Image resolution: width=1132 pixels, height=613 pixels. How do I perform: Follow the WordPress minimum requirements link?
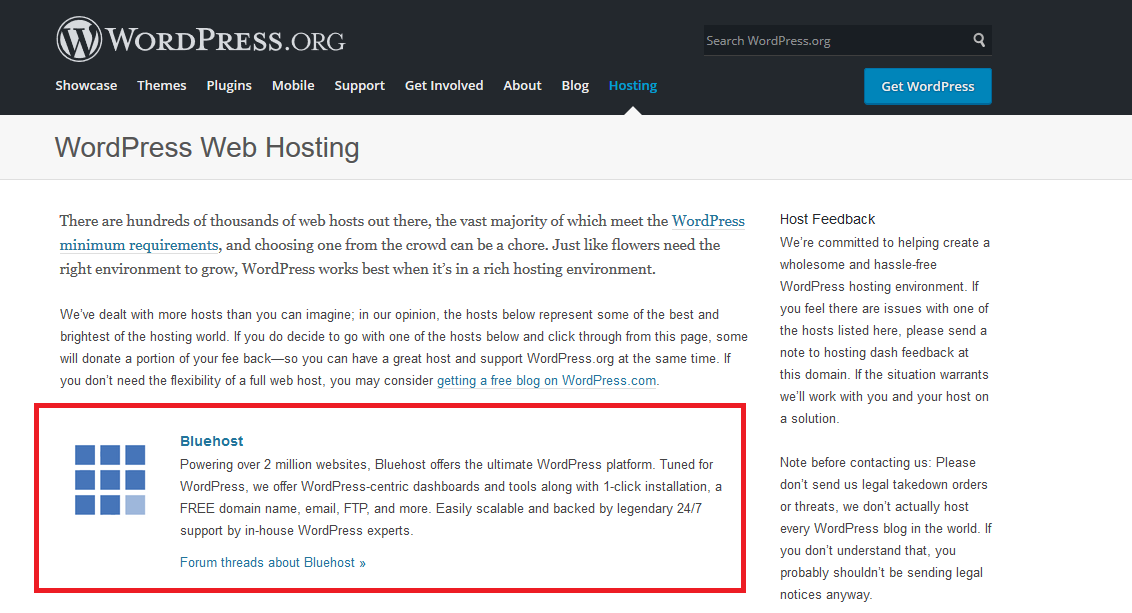point(402,232)
